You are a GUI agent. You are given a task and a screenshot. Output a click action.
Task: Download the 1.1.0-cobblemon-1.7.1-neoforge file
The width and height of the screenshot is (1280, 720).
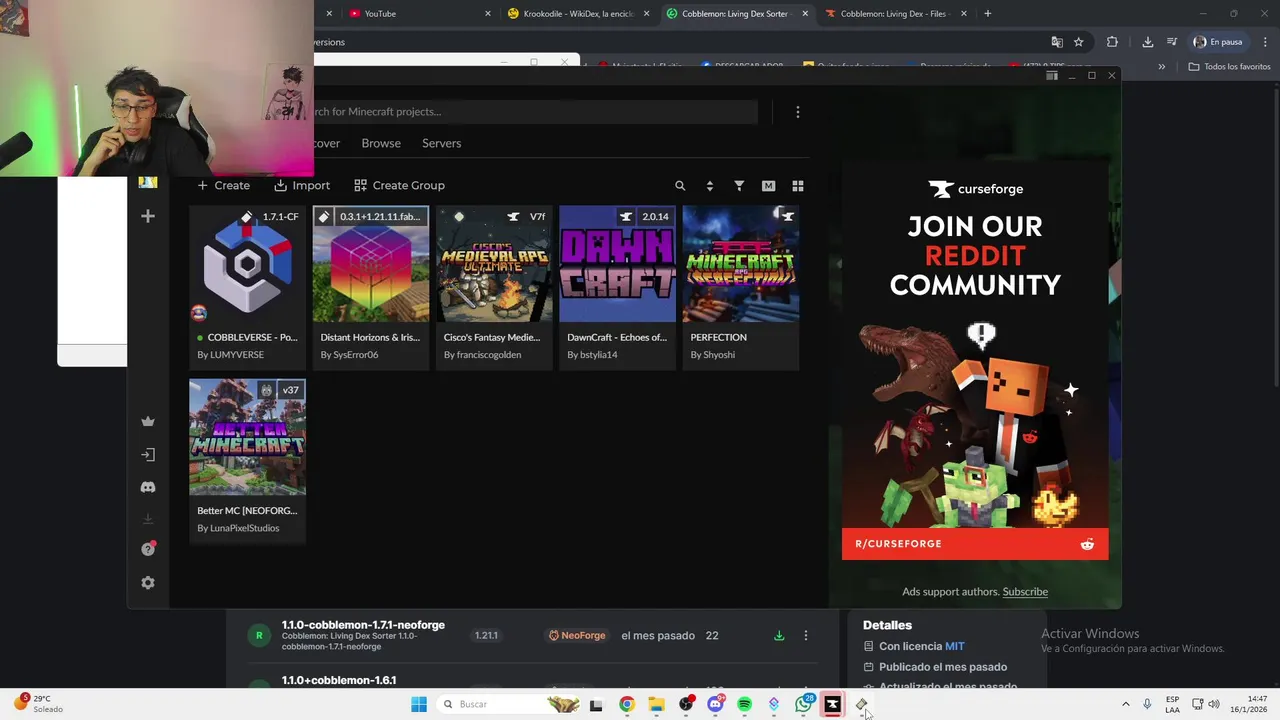point(779,636)
